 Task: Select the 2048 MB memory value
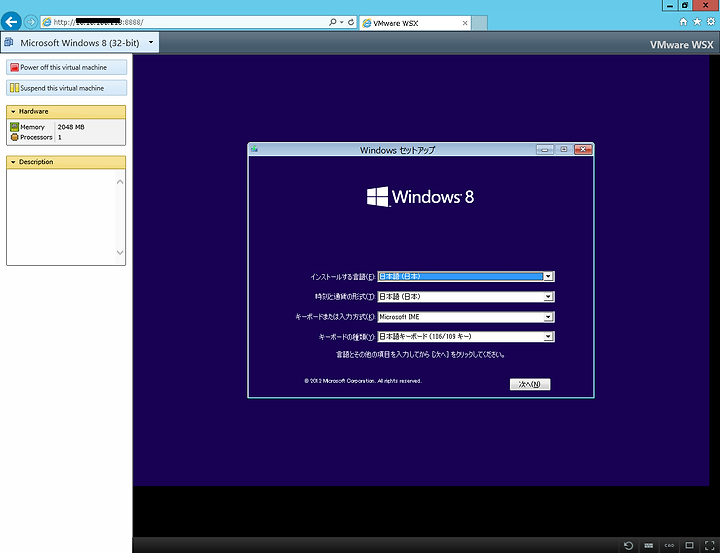pos(71,127)
